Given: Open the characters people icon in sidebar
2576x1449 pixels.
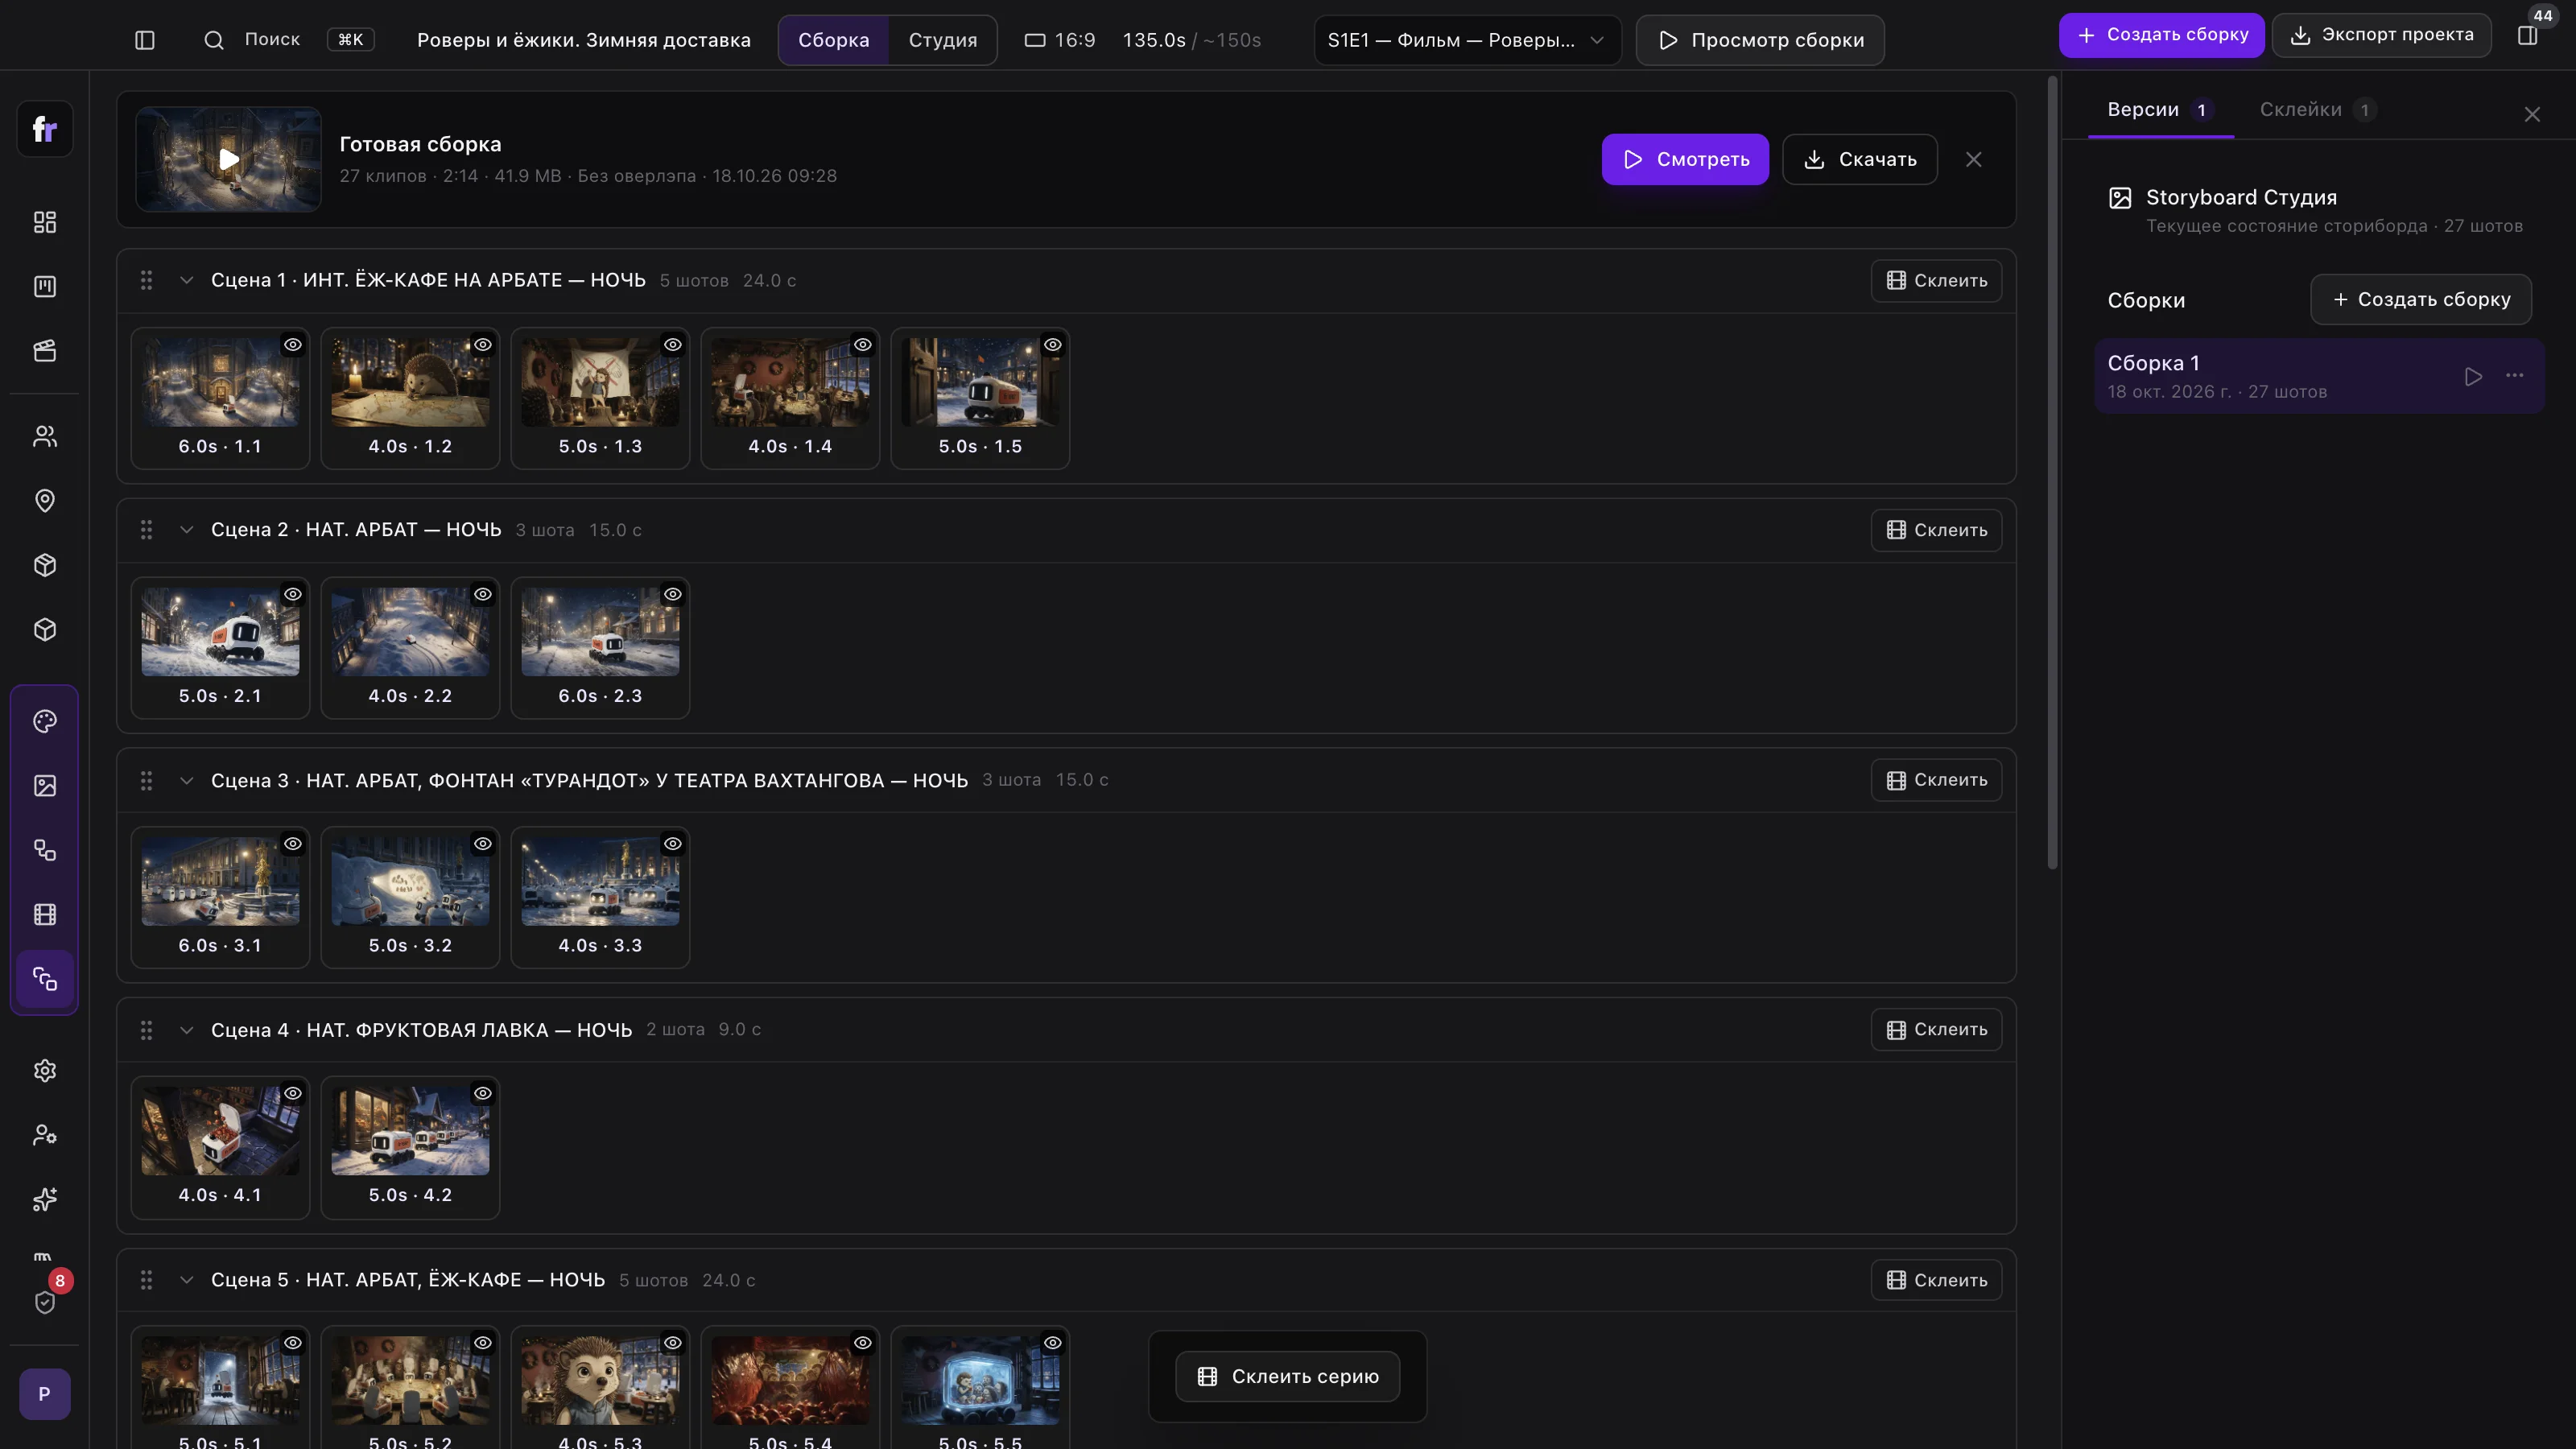Looking at the screenshot, I should 45,436.
